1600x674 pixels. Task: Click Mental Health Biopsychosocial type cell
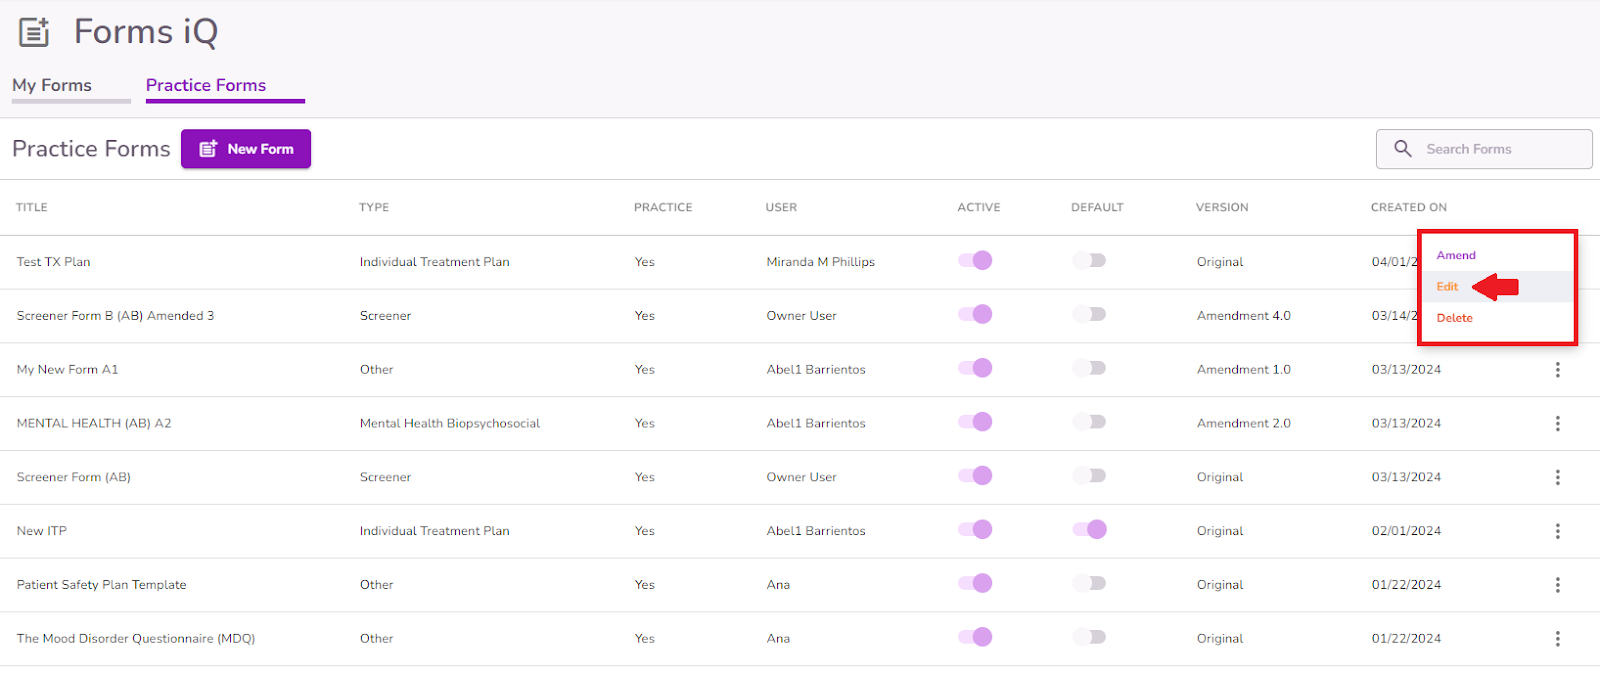(450, 424)
